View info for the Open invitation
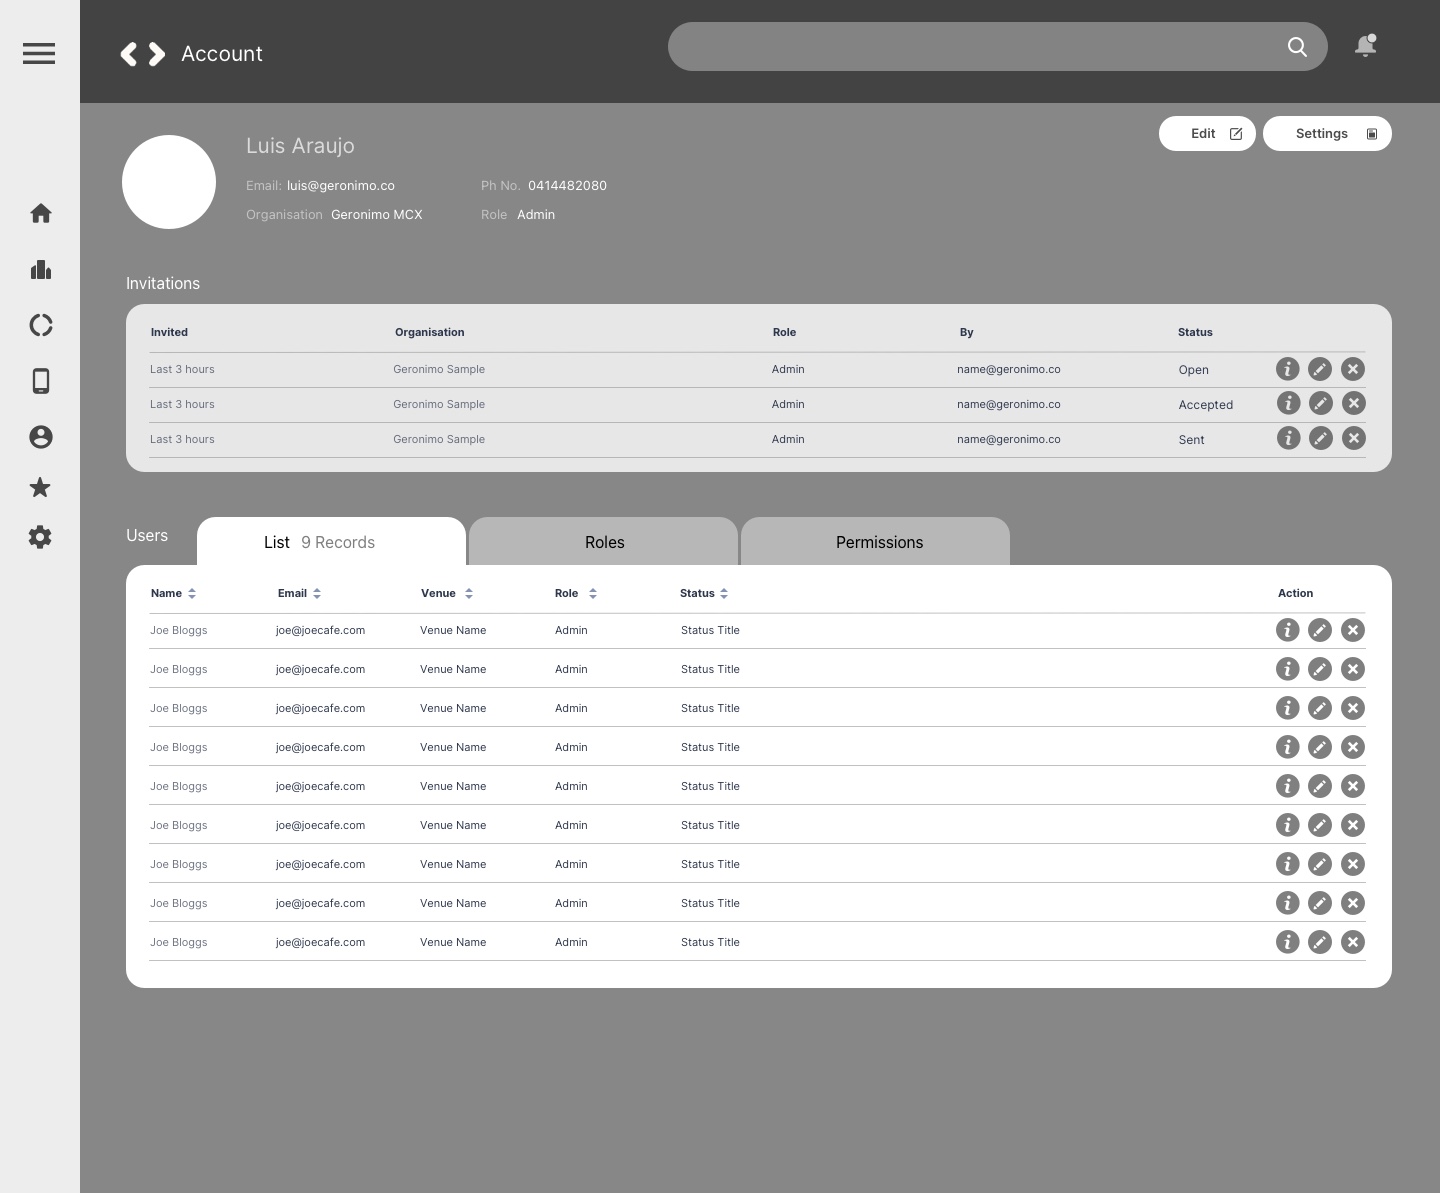Viewport: 1440px width, 1193px height. [1288, 369]
